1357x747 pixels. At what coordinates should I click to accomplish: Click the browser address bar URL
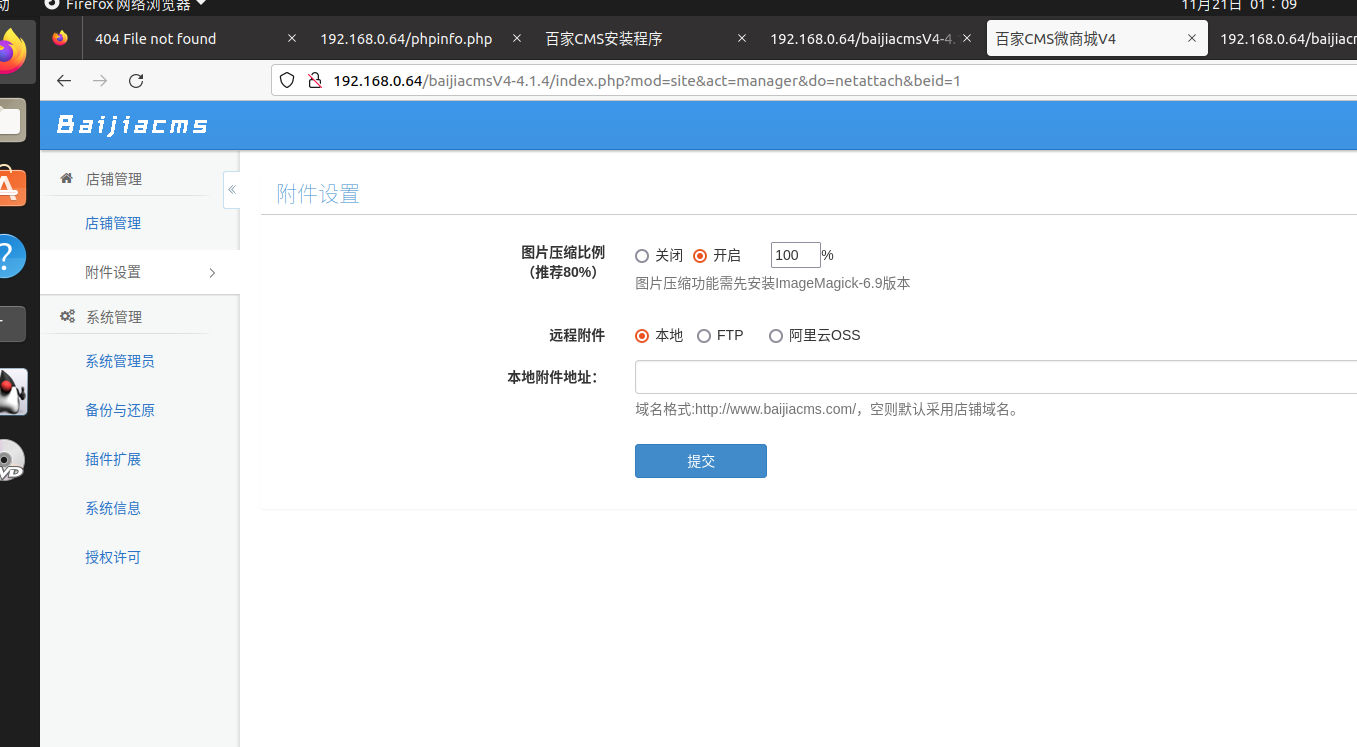tap(646, 81)
